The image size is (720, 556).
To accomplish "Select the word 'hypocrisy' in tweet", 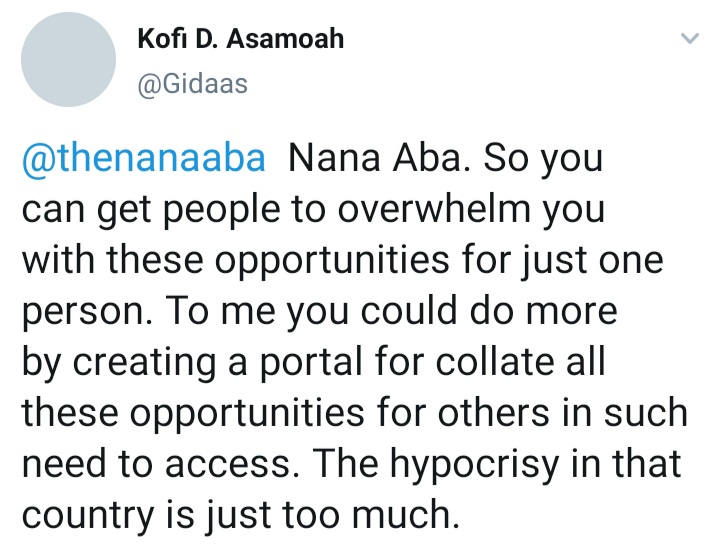I will click(475, 464).
